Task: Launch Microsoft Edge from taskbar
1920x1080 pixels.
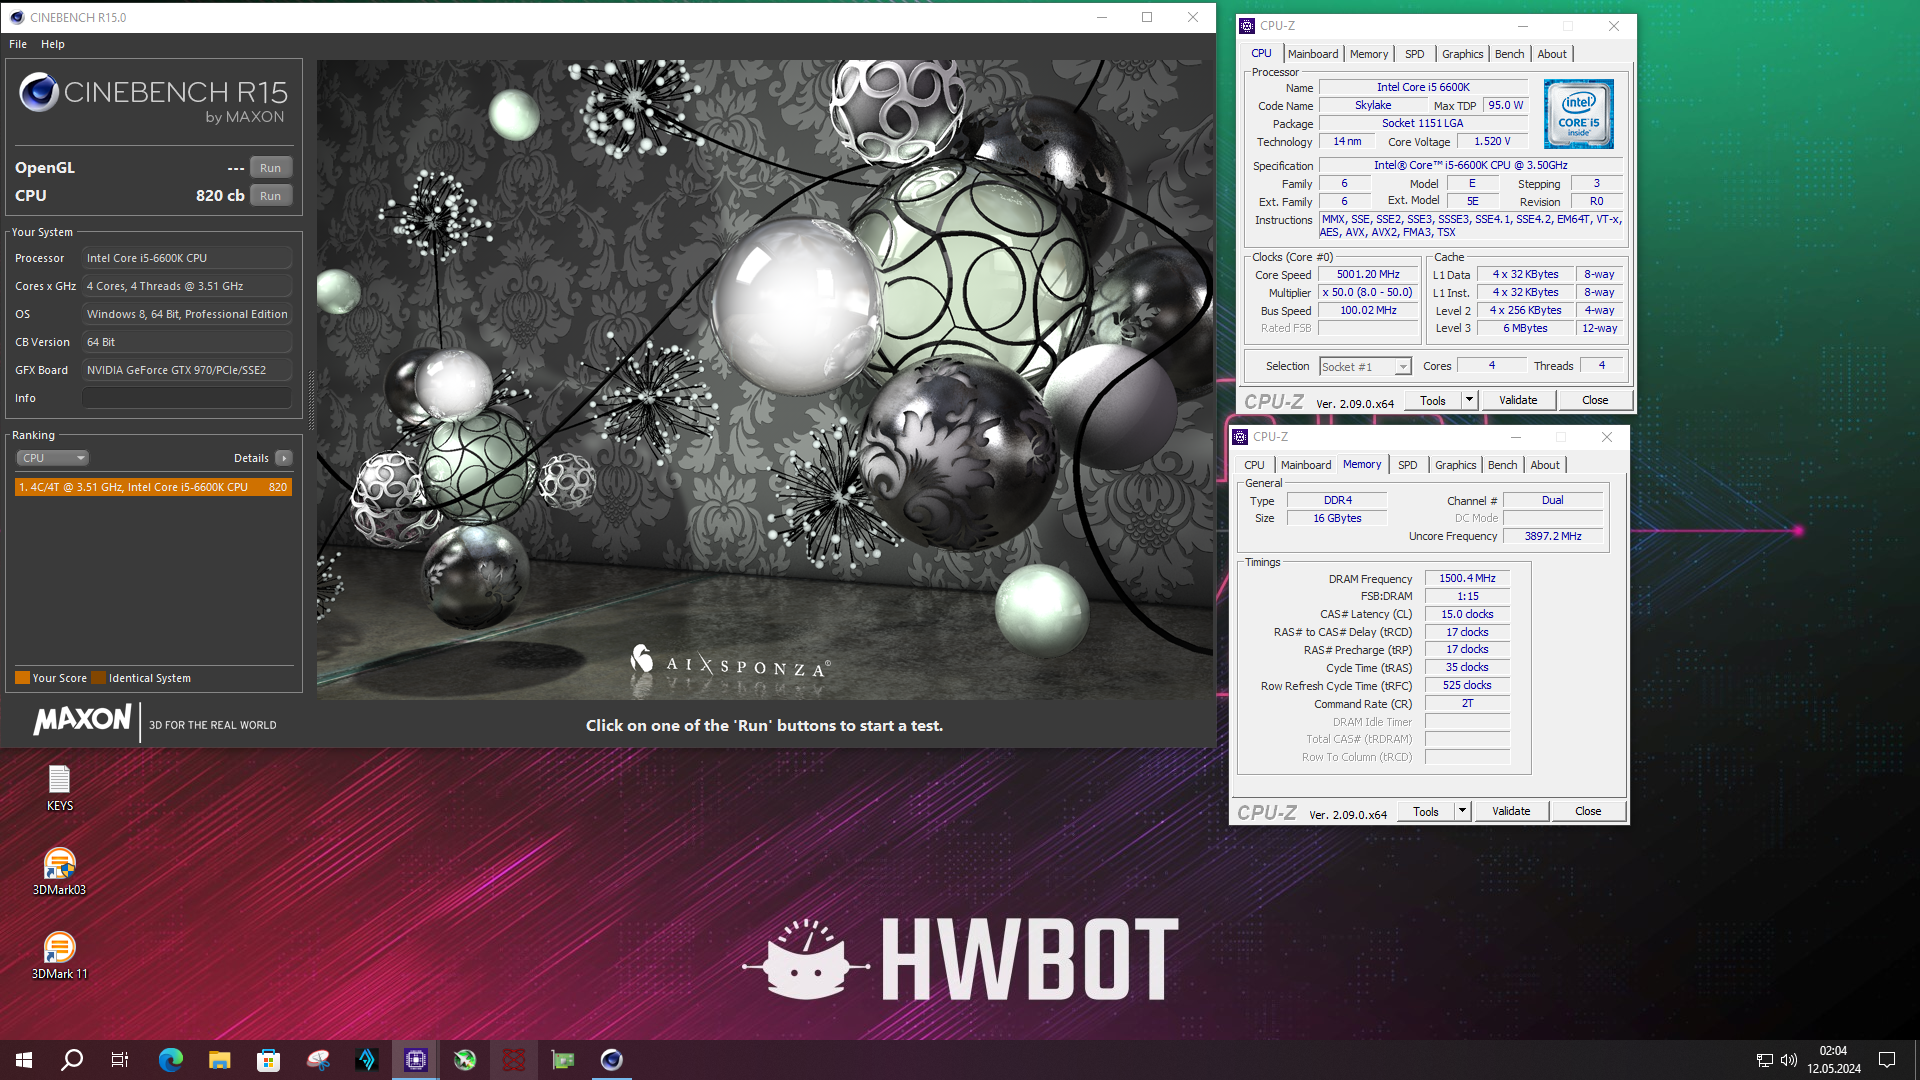Action: click(x=171, y=1060)
